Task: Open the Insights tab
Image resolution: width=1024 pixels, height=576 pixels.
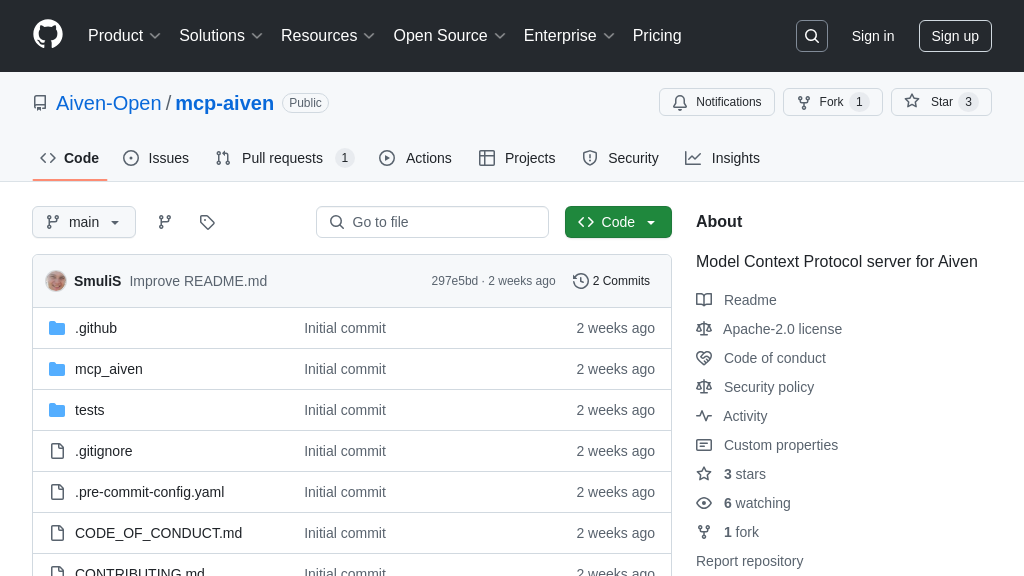Action: (x=722, y=158)
